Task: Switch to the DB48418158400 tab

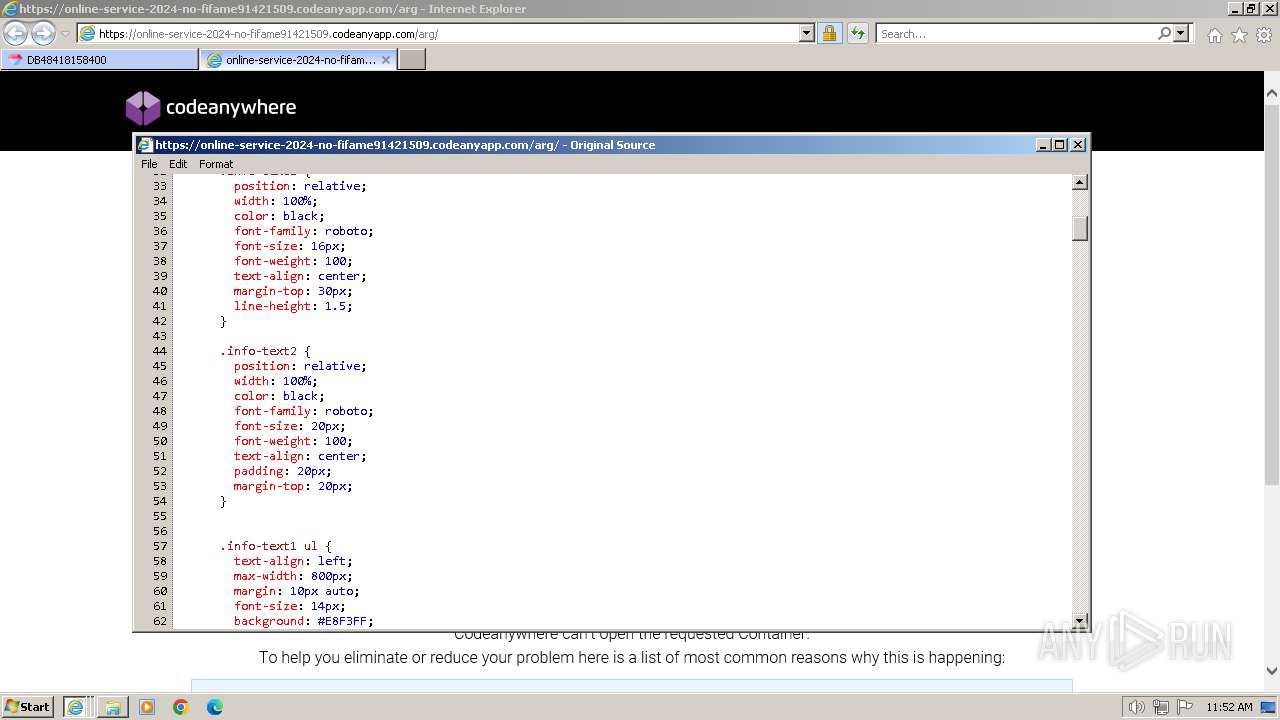Action: pos(100,60)
